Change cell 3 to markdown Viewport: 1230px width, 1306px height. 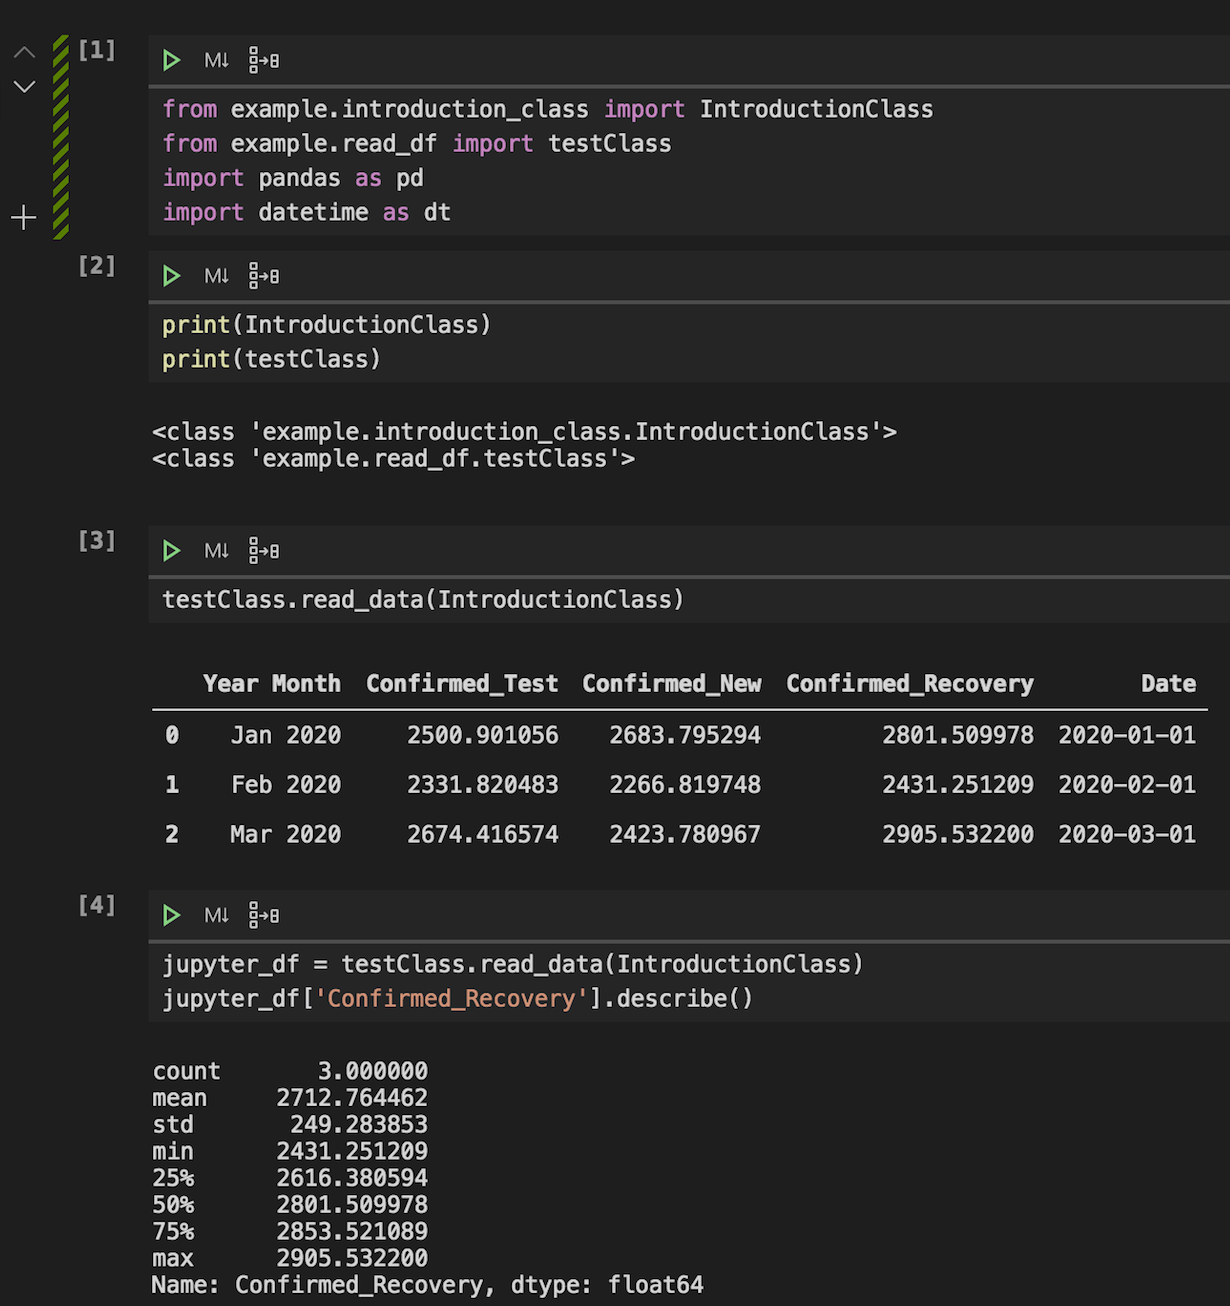click(x=216, y=550)
